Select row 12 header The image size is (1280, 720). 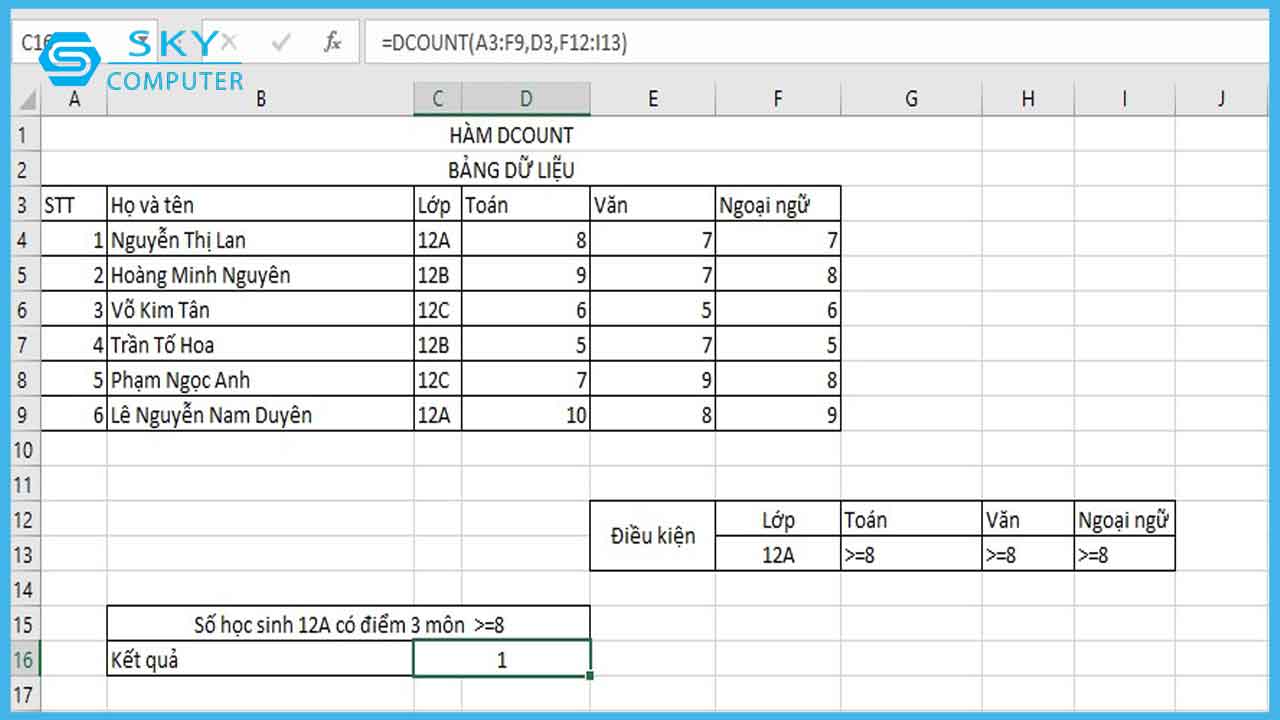[27, 519]
